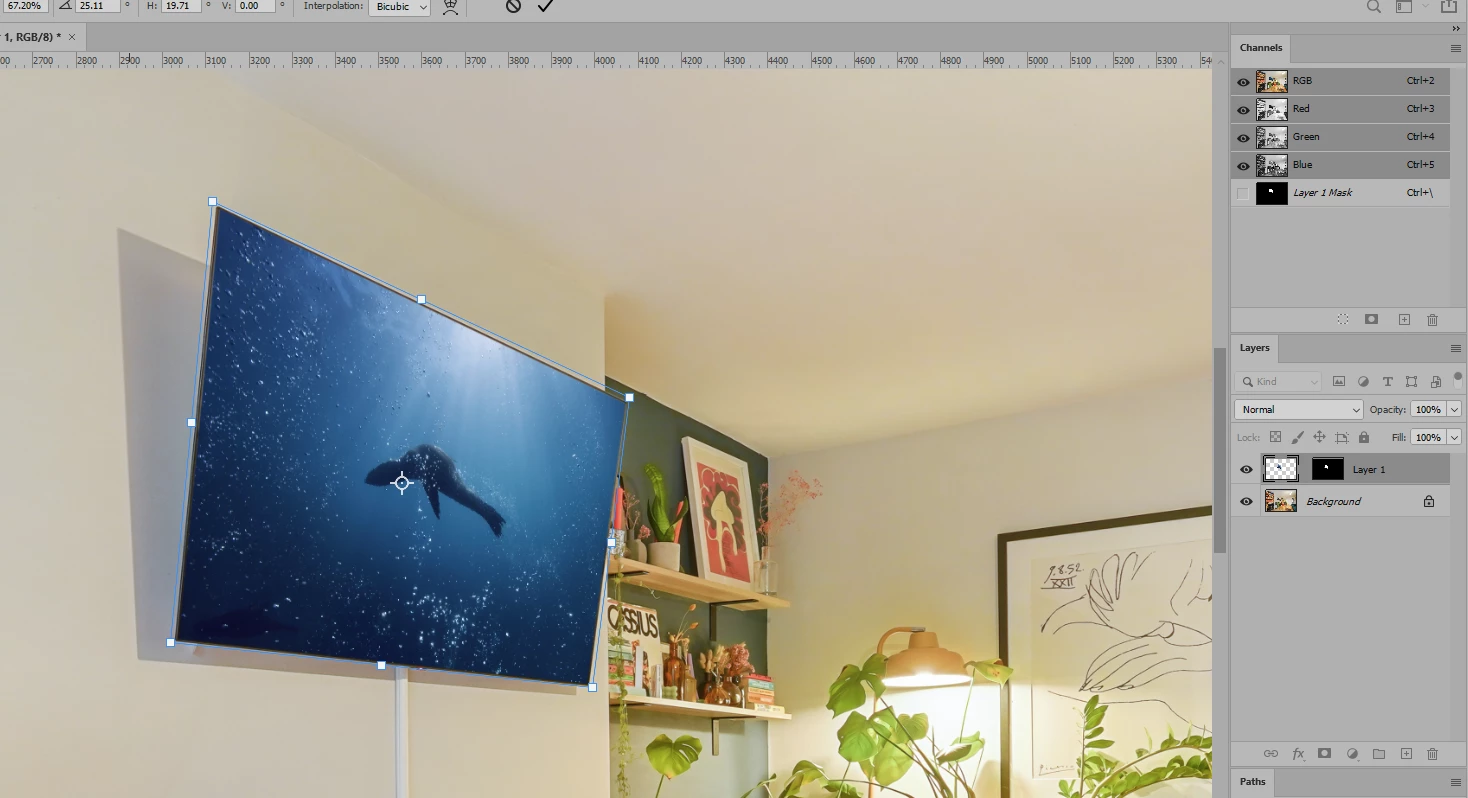Hide the RGB channel eye
This screenshot has width=1468, height=798.
coord(1243,81)
